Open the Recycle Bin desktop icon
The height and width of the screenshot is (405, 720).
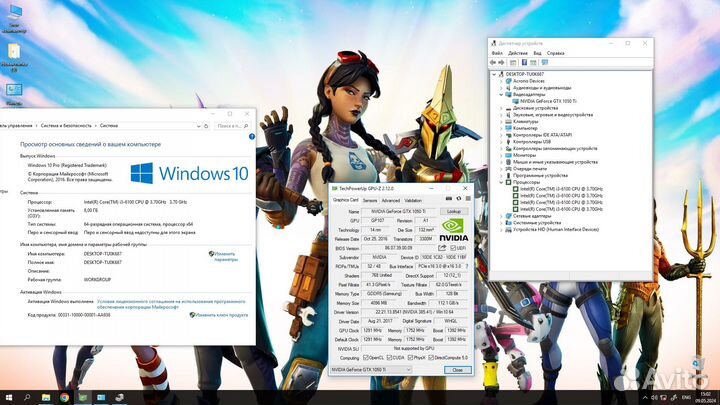pyautogui.click(x=15, y=51)
